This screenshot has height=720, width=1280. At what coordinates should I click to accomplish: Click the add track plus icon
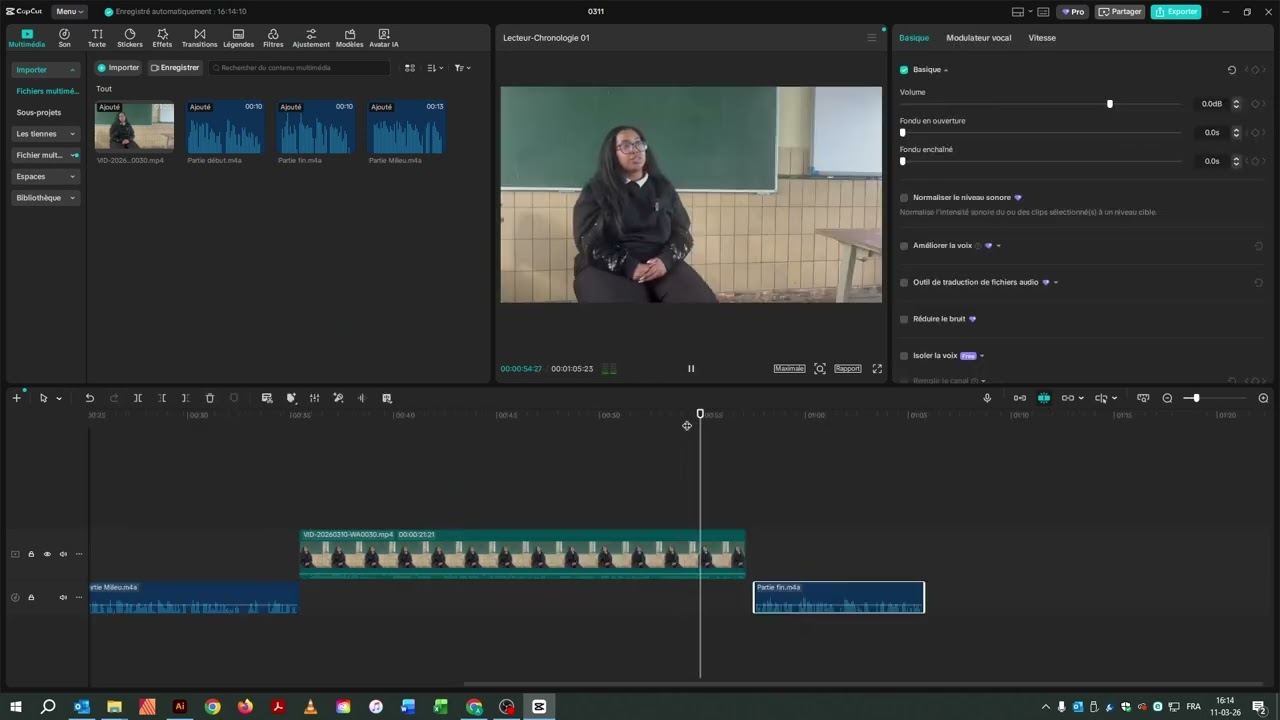click(x=16, y=398)
